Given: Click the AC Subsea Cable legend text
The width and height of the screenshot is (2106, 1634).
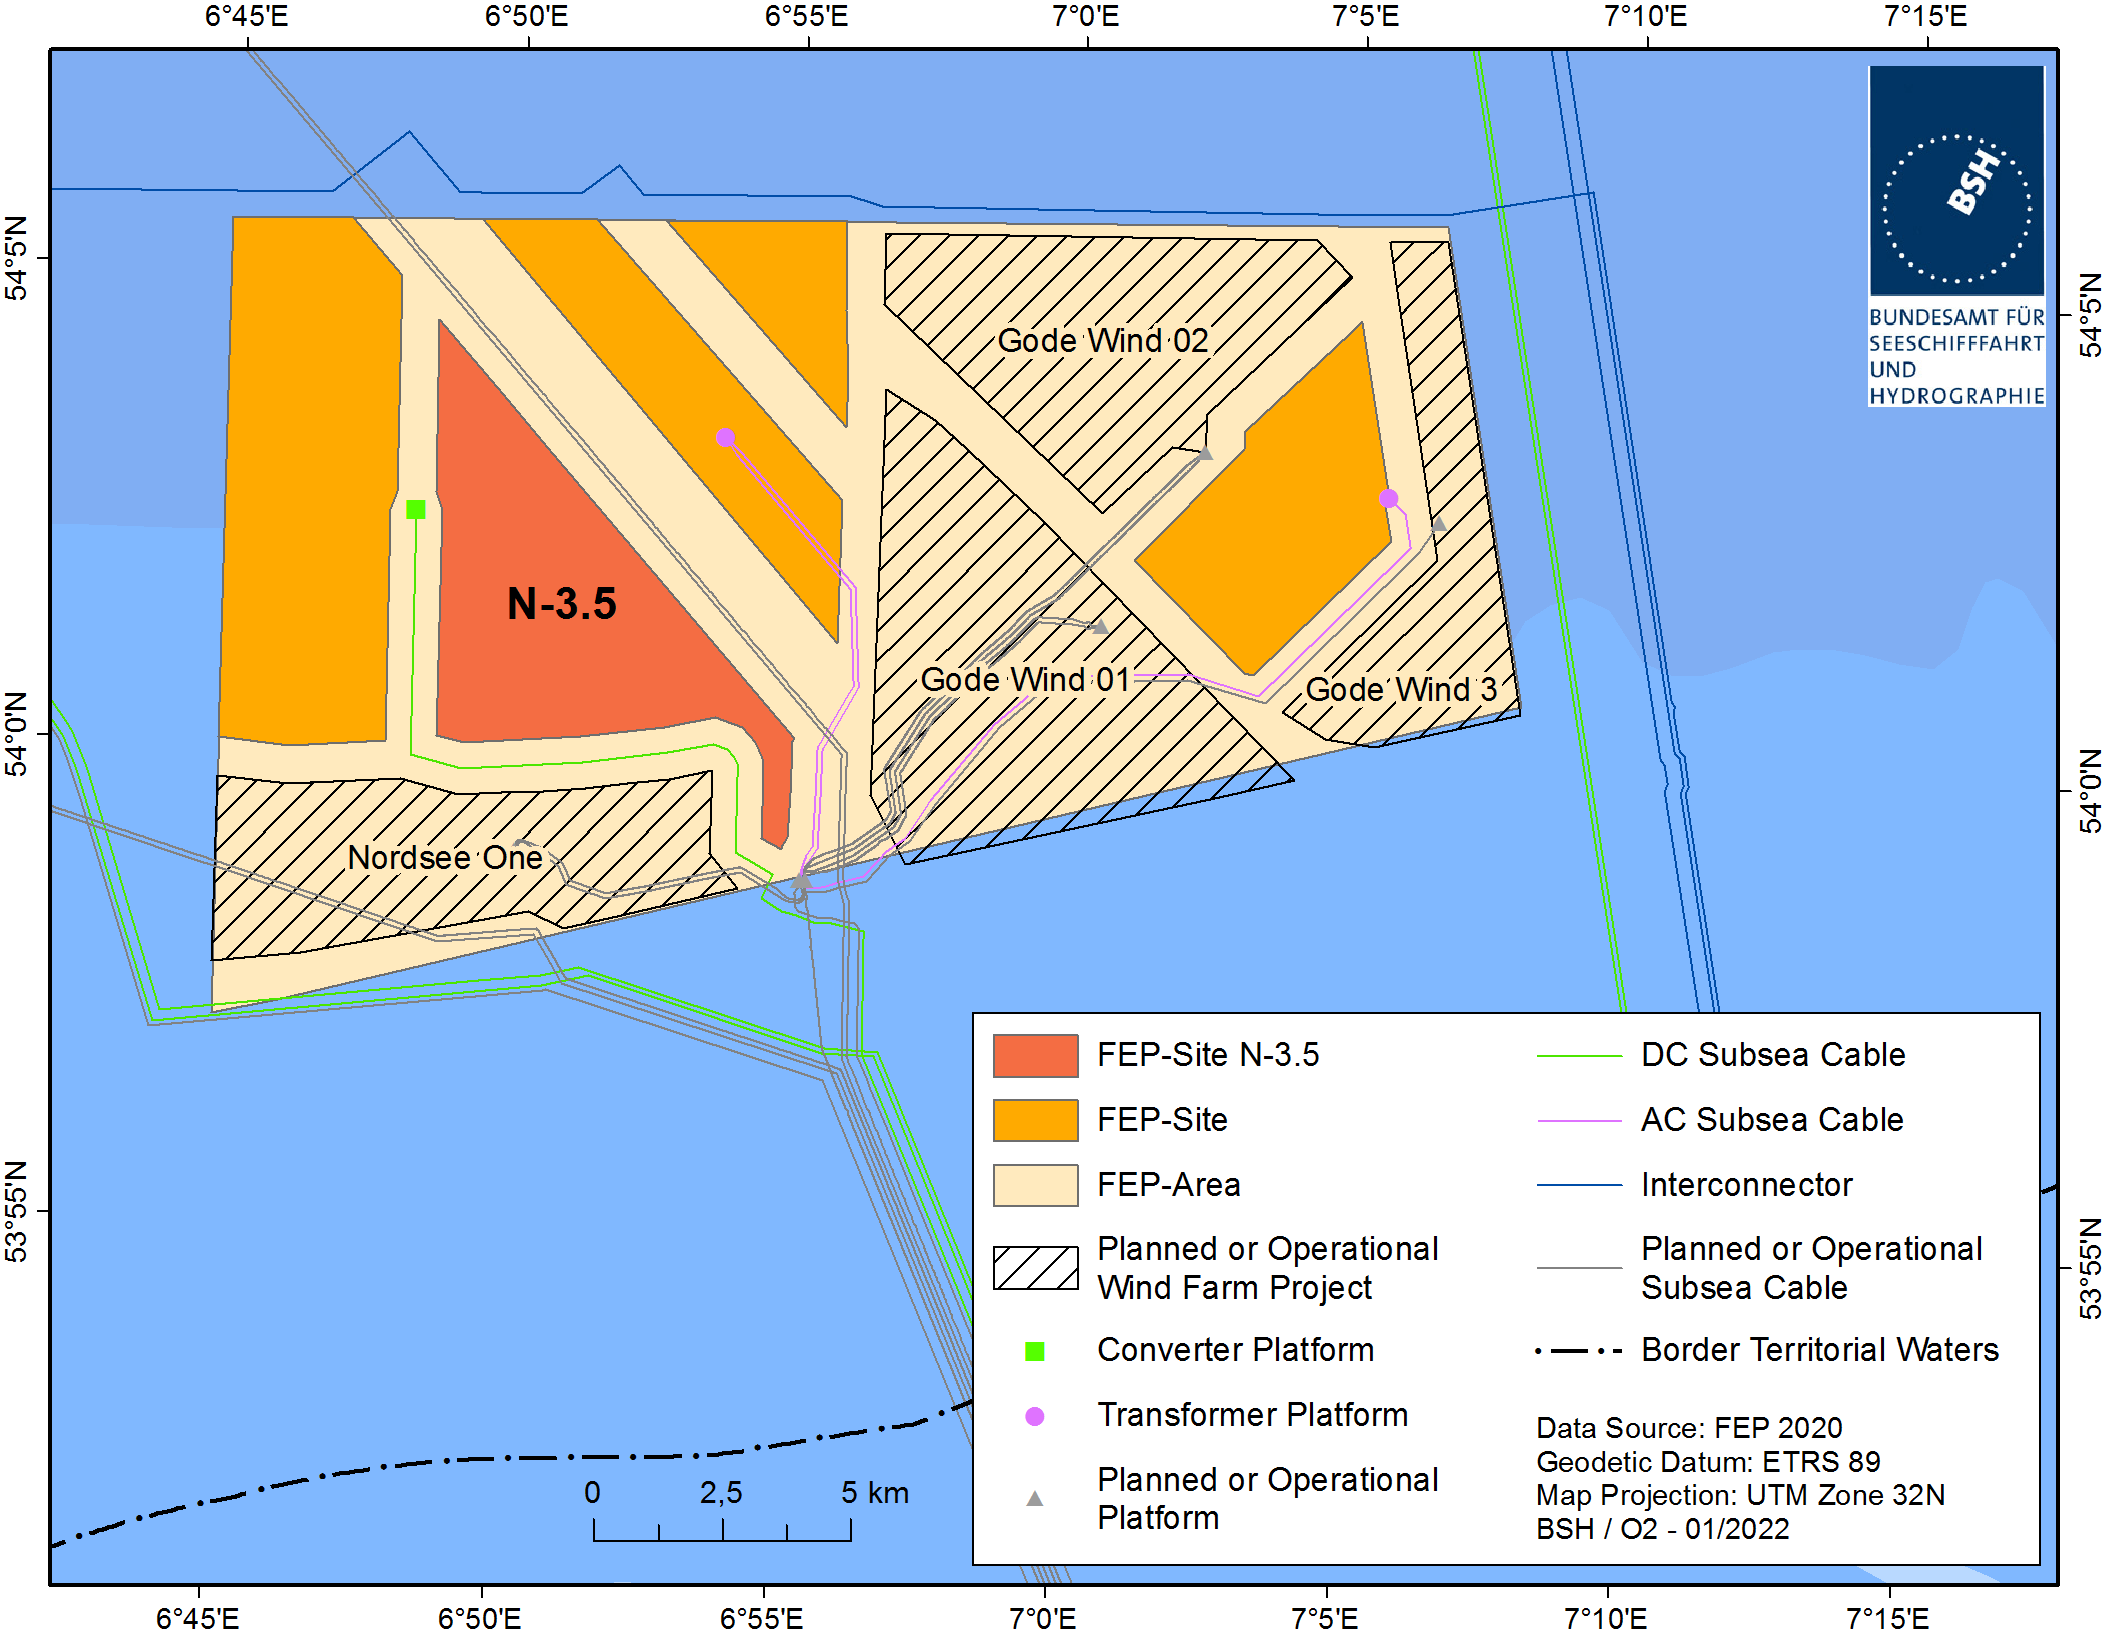Looking at the screenshot, I should [1772, 1120].
